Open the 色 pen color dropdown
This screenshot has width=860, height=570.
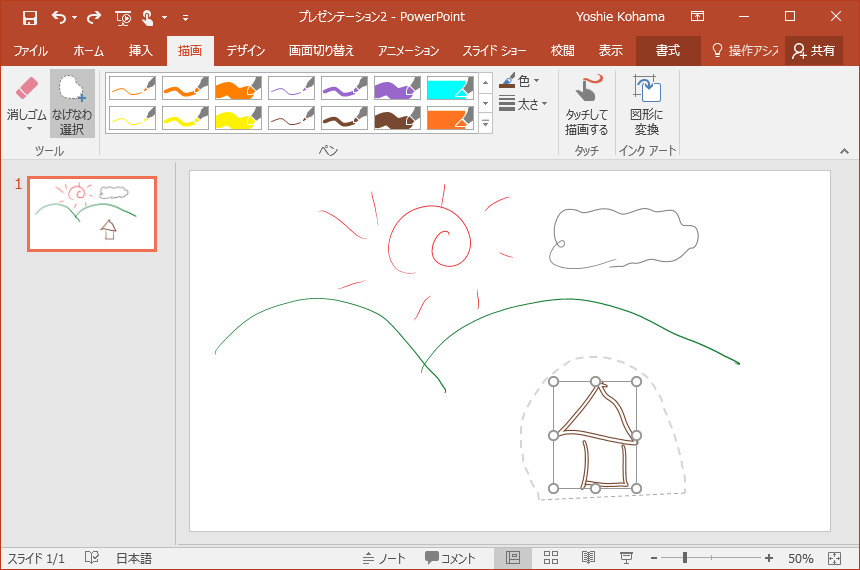coord(519,81)
